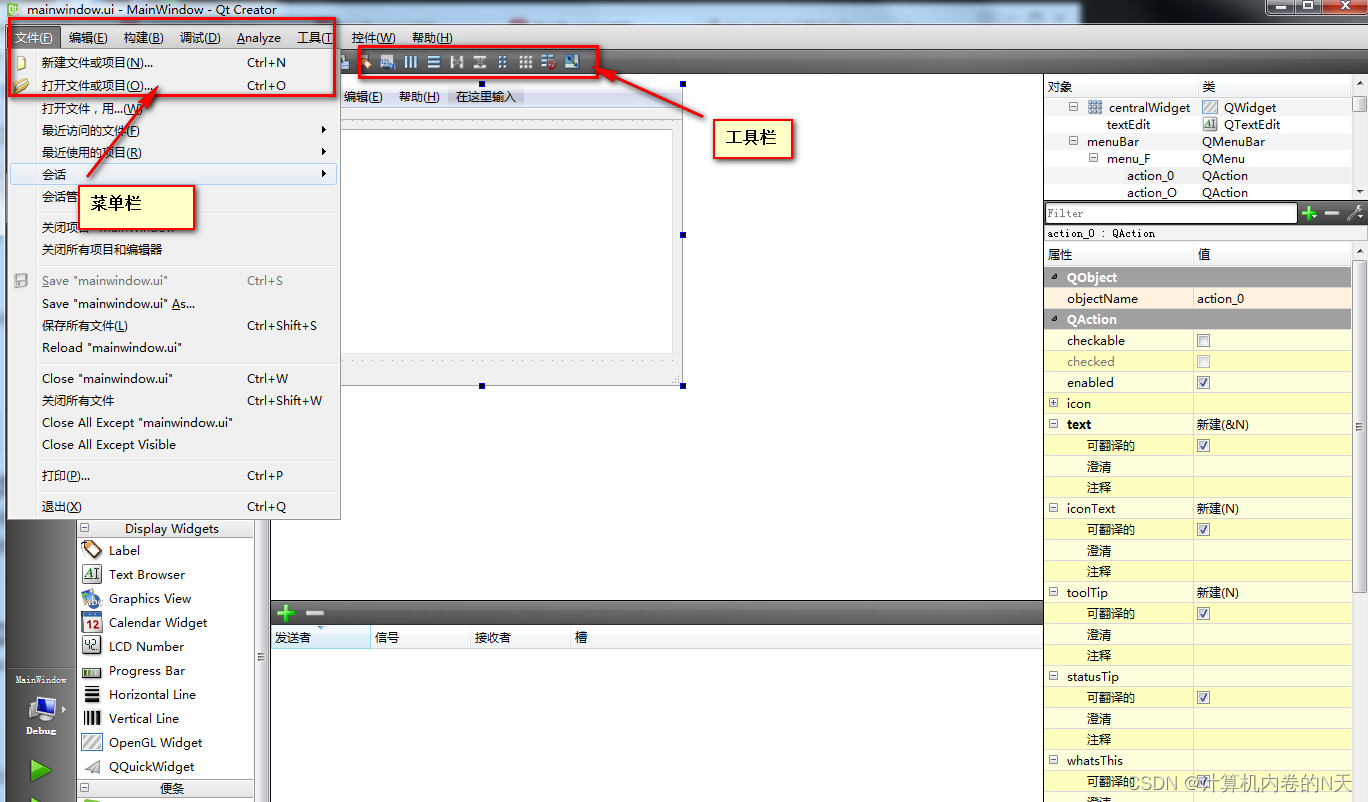
Task: Toggle the 可翻译的 checkbox under iconText
Action: 1203,530
